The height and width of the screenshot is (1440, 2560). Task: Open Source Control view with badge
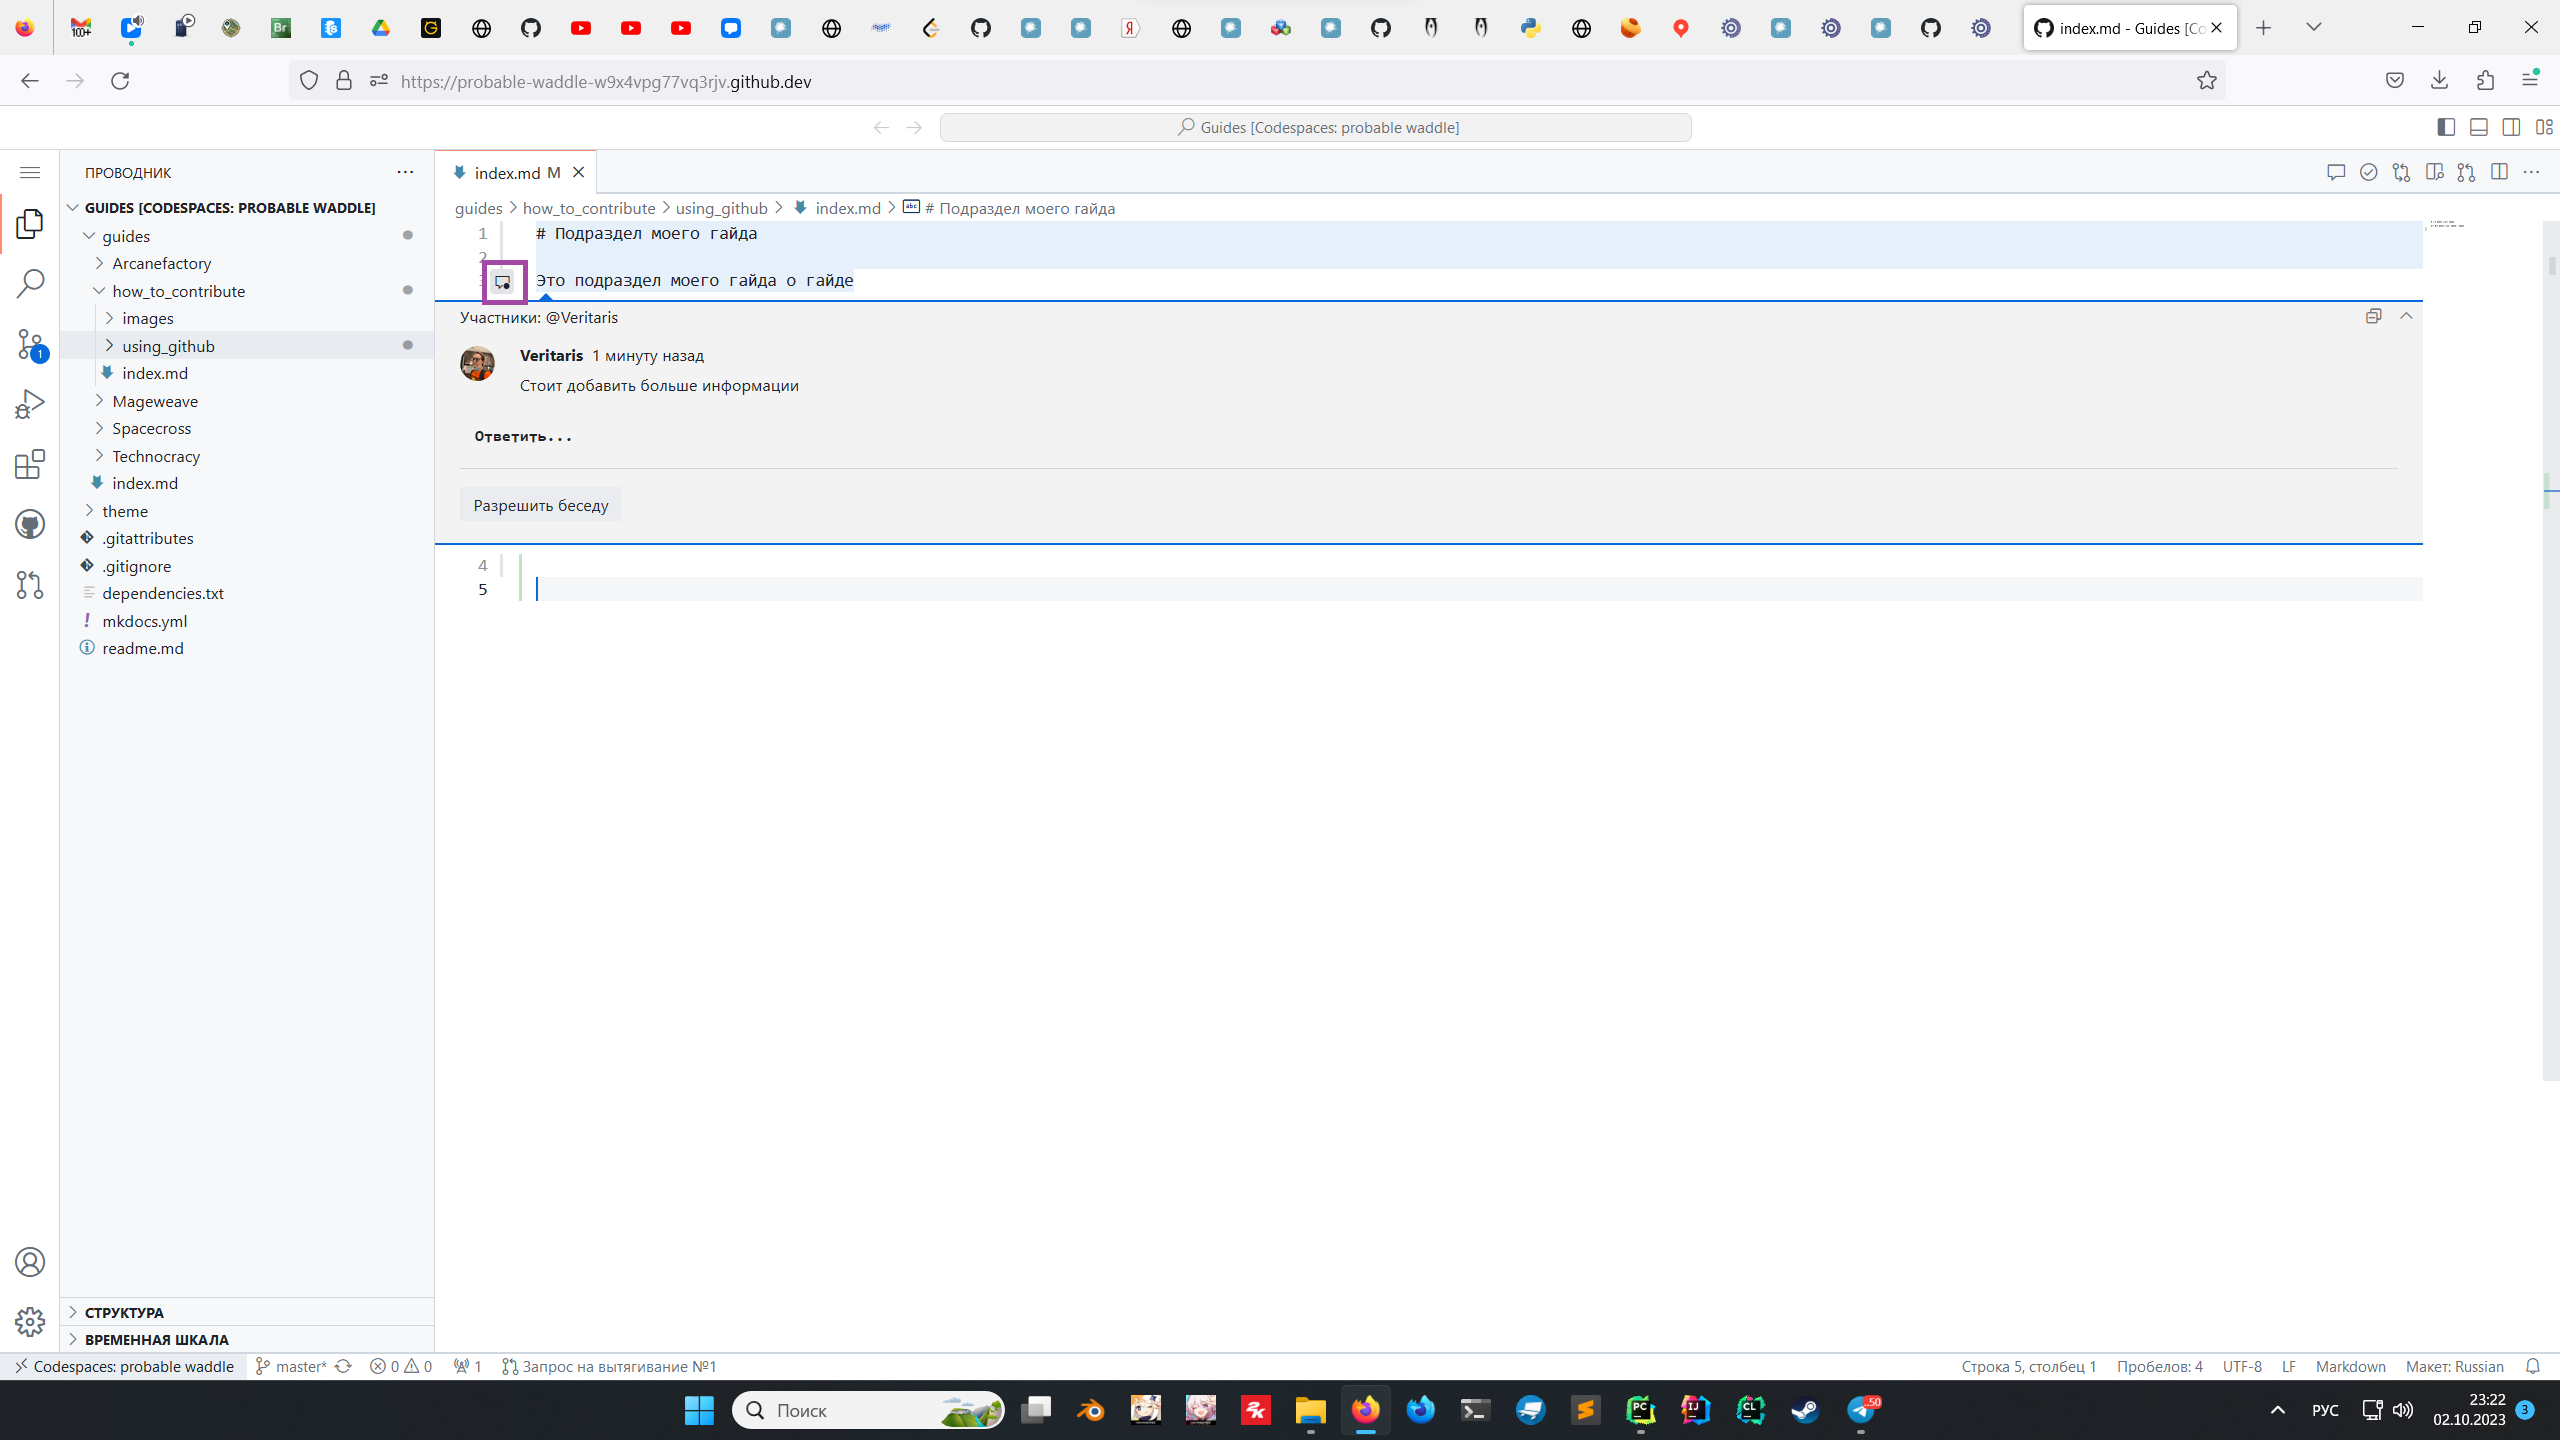coord(30,344)
